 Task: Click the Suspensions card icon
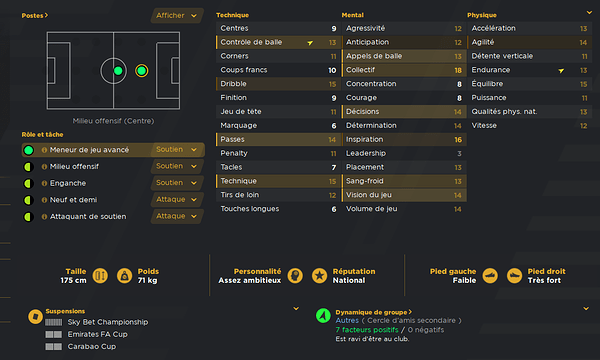pos(35,316)
